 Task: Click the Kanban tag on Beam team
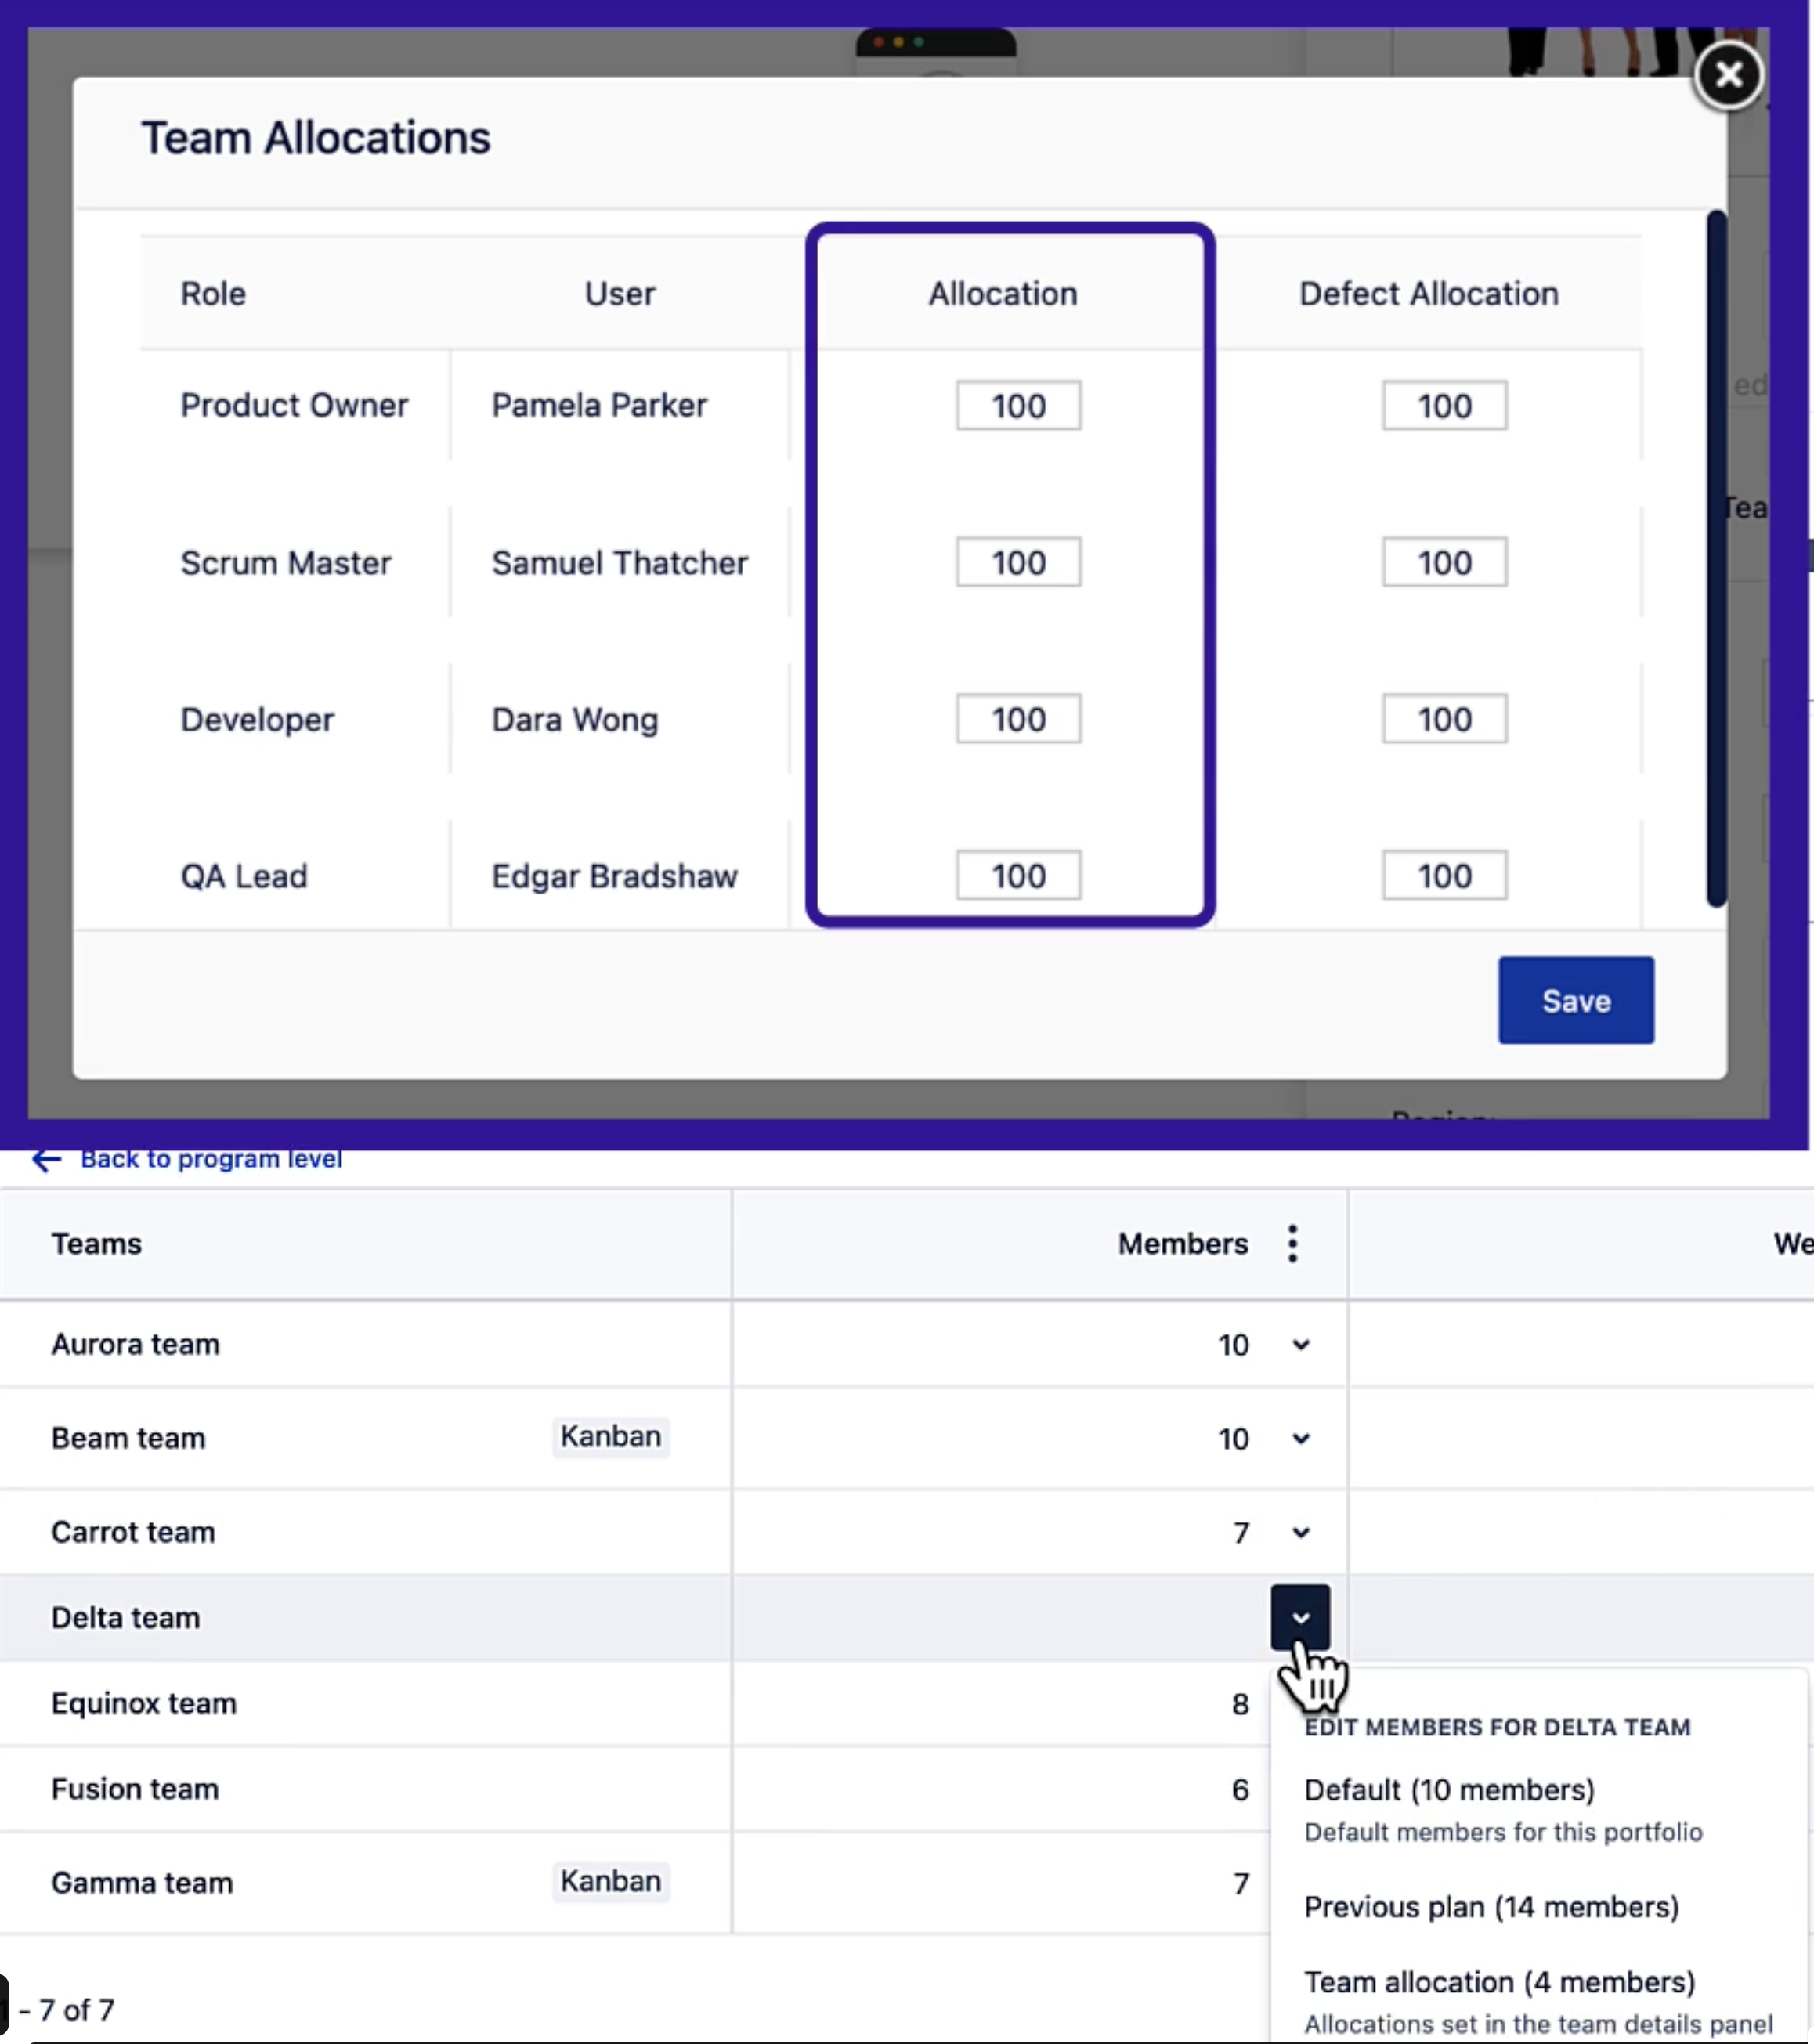(610, 1437)
